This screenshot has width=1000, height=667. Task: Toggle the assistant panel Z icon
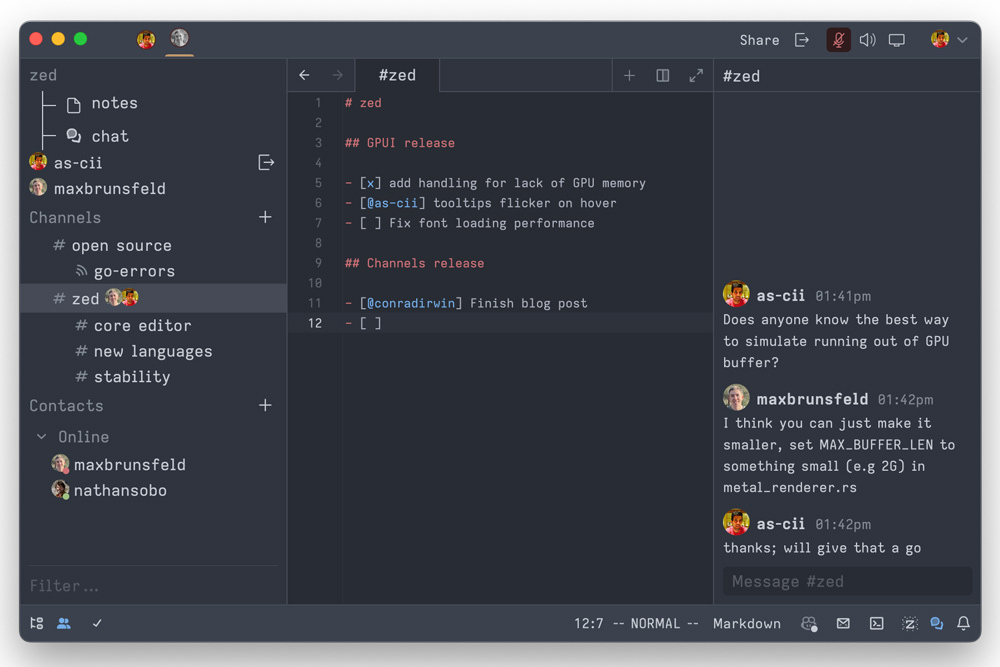tap(909, 623)
